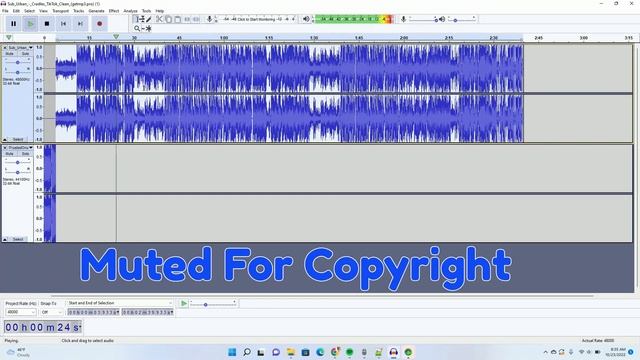This screenshot has width=640, height=360.
Task: Solo the lower stereo track
Action: point(25,153)
